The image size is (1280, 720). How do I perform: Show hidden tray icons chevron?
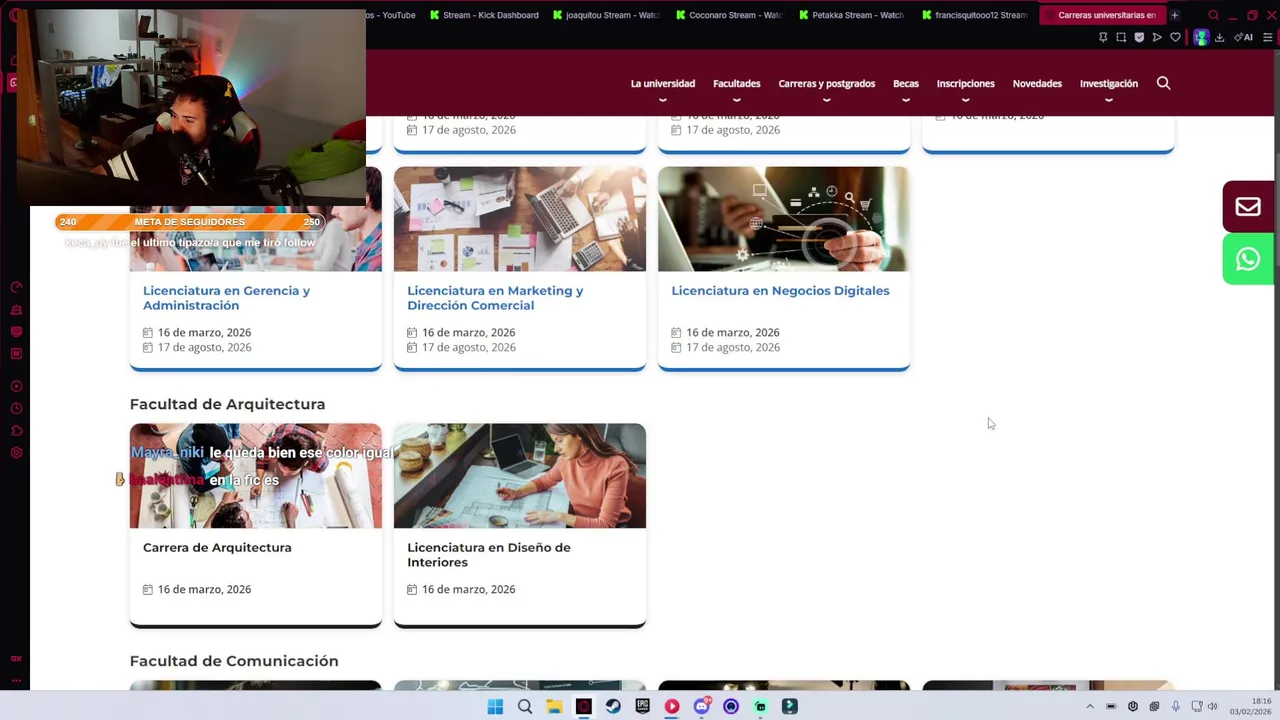pyautogui.click(x=1090, y=707)
